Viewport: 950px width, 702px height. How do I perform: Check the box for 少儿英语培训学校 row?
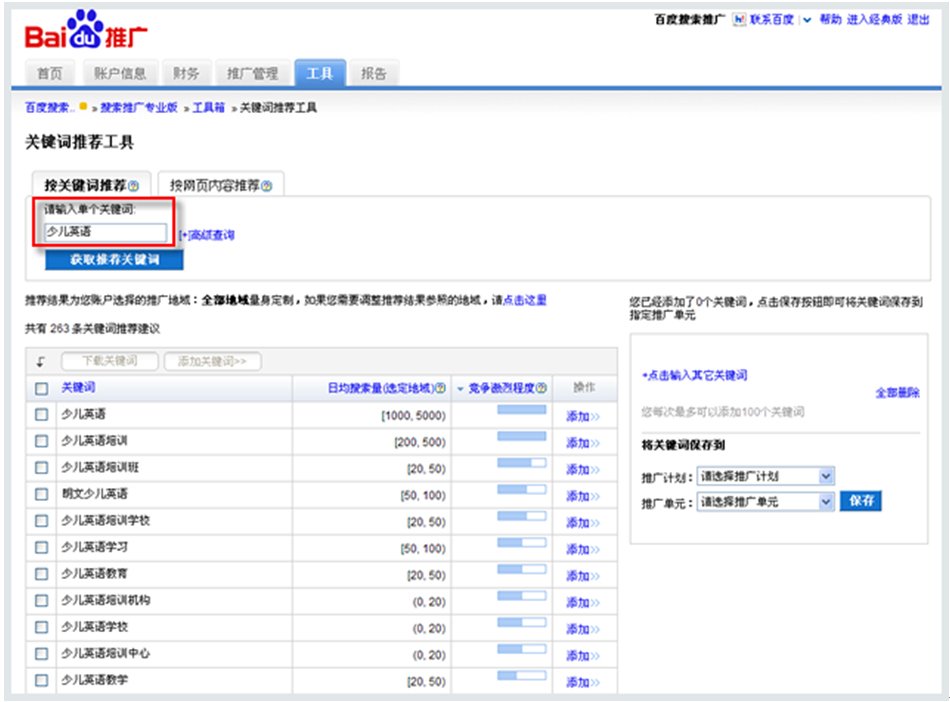tap(41, 521)
